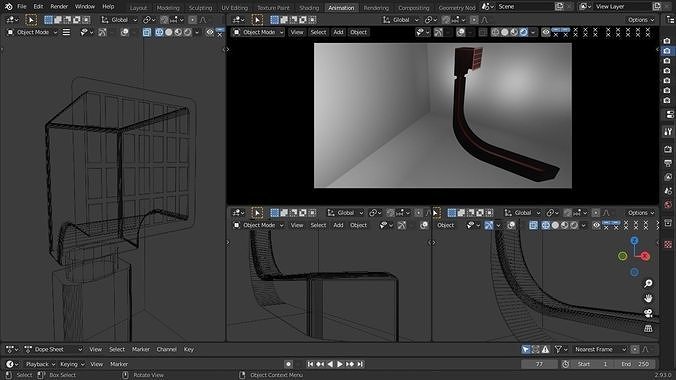Toggle snapping magnet in left viewport

click(164, 20)
